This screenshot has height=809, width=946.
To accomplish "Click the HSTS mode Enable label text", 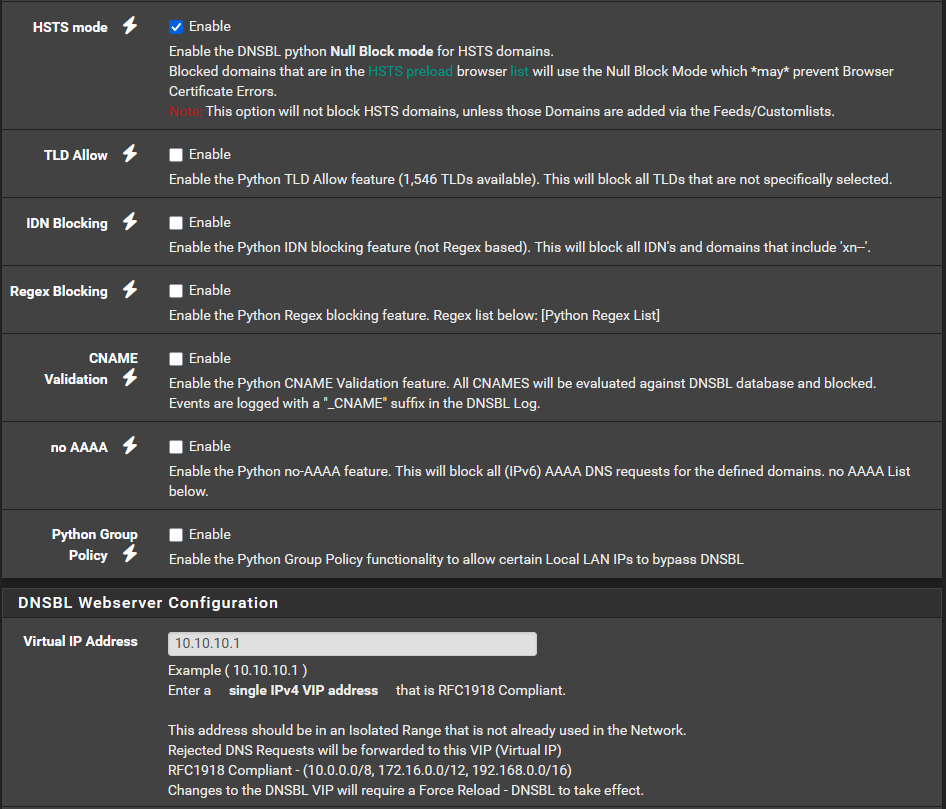I will coord(209,26).
